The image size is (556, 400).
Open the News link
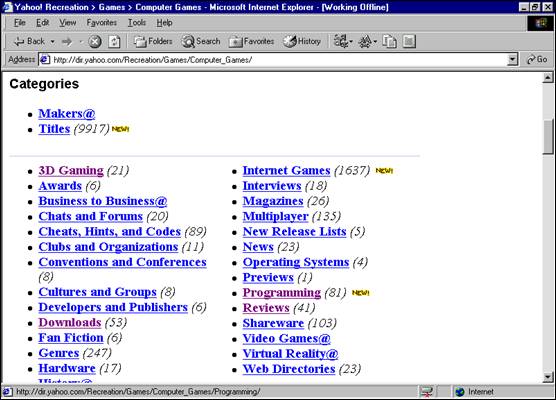[x=258, y=247]
